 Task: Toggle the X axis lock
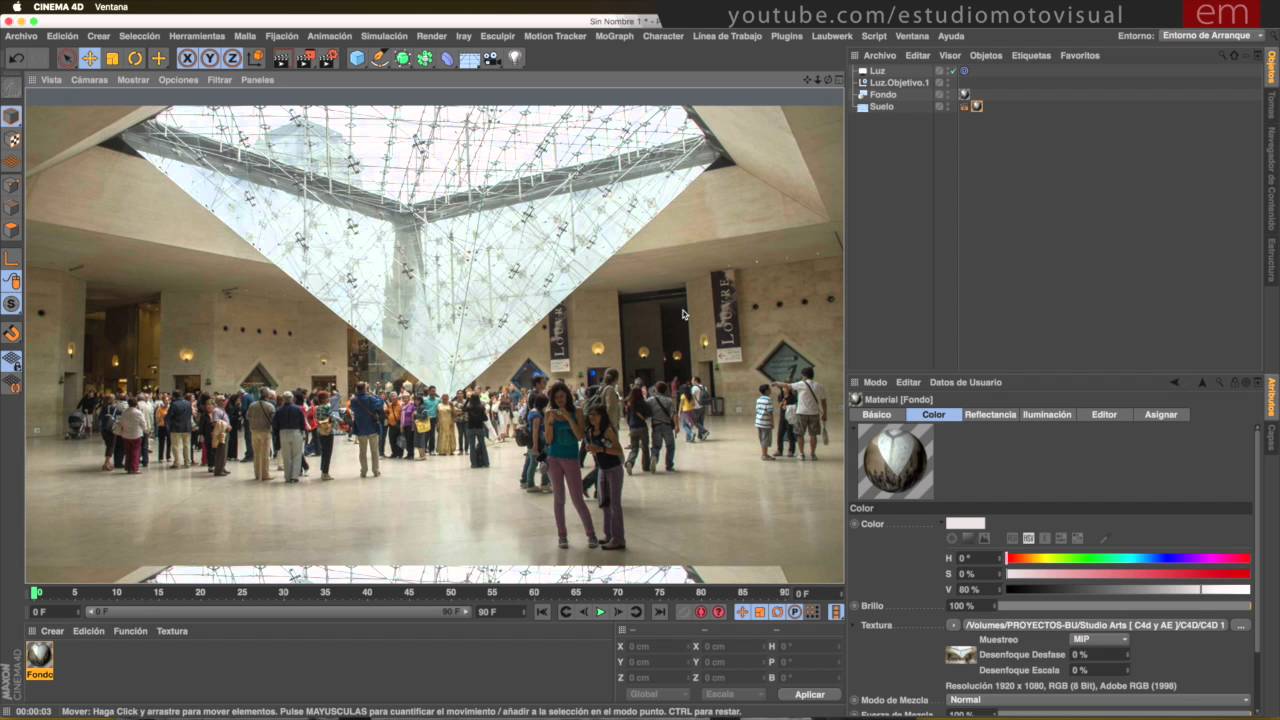187,58
